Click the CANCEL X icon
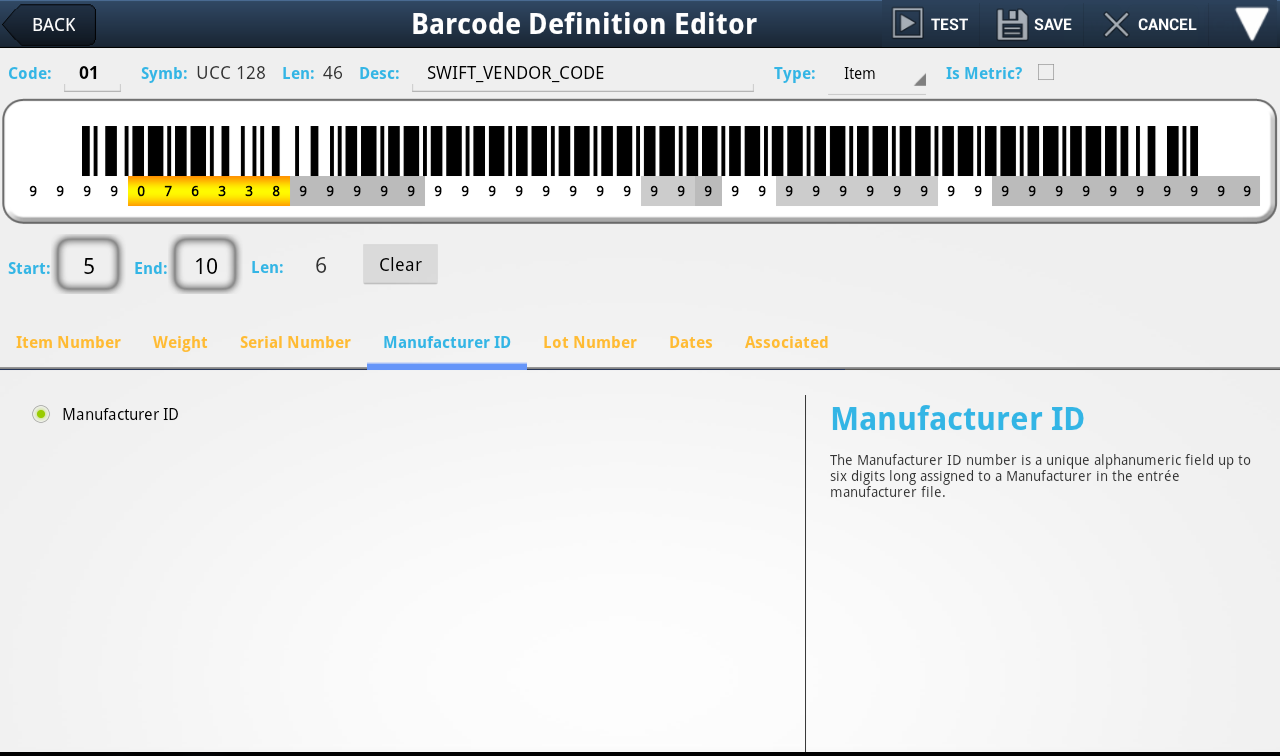The height and width of the screenshot is (756, 1280). coord(1116,24)
